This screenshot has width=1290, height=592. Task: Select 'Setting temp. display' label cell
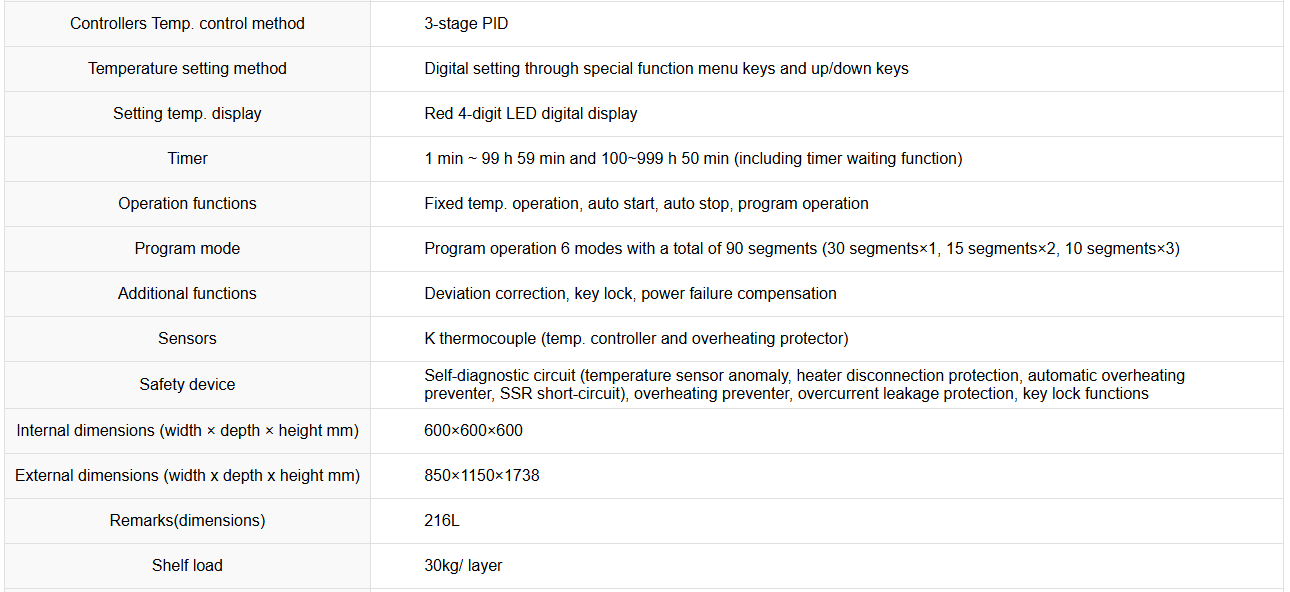pos(187,113)
